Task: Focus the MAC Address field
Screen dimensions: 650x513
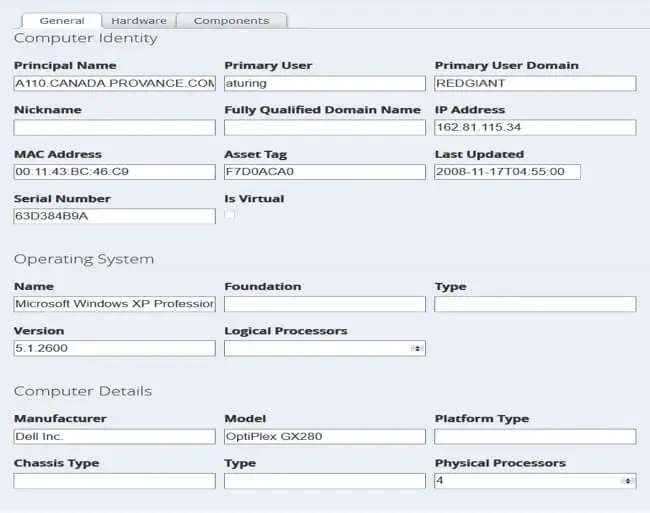Action: coord(114,172)
